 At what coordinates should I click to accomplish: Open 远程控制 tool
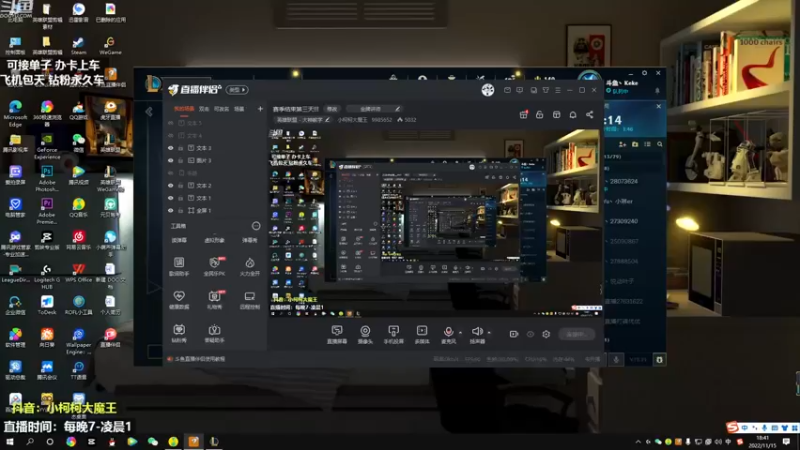coord(249,299)
